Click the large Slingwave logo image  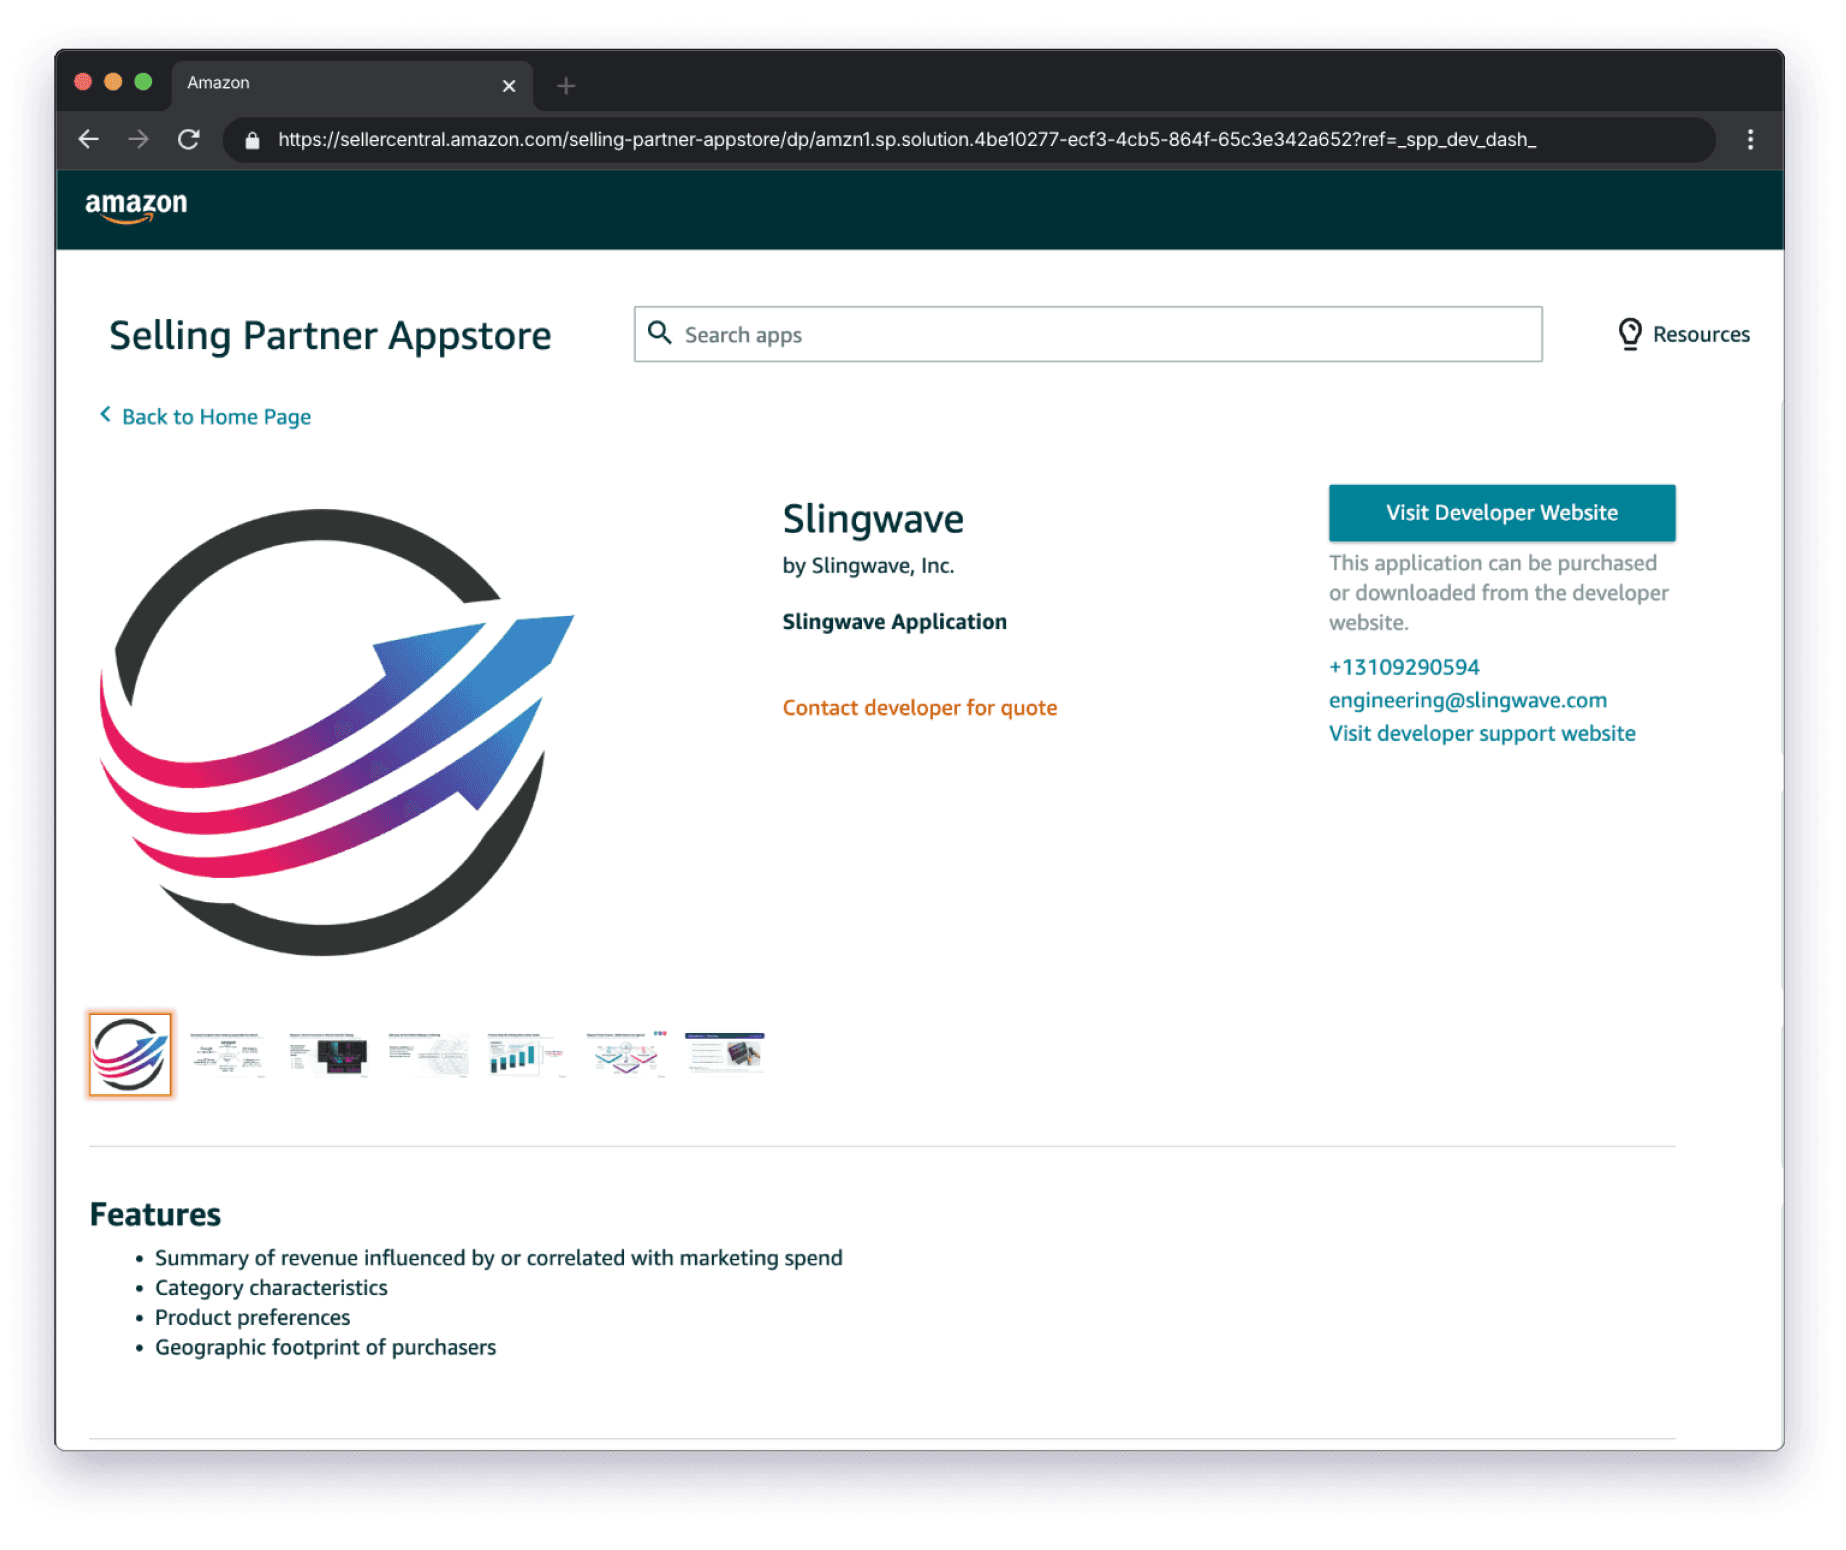tap(336, 732)
